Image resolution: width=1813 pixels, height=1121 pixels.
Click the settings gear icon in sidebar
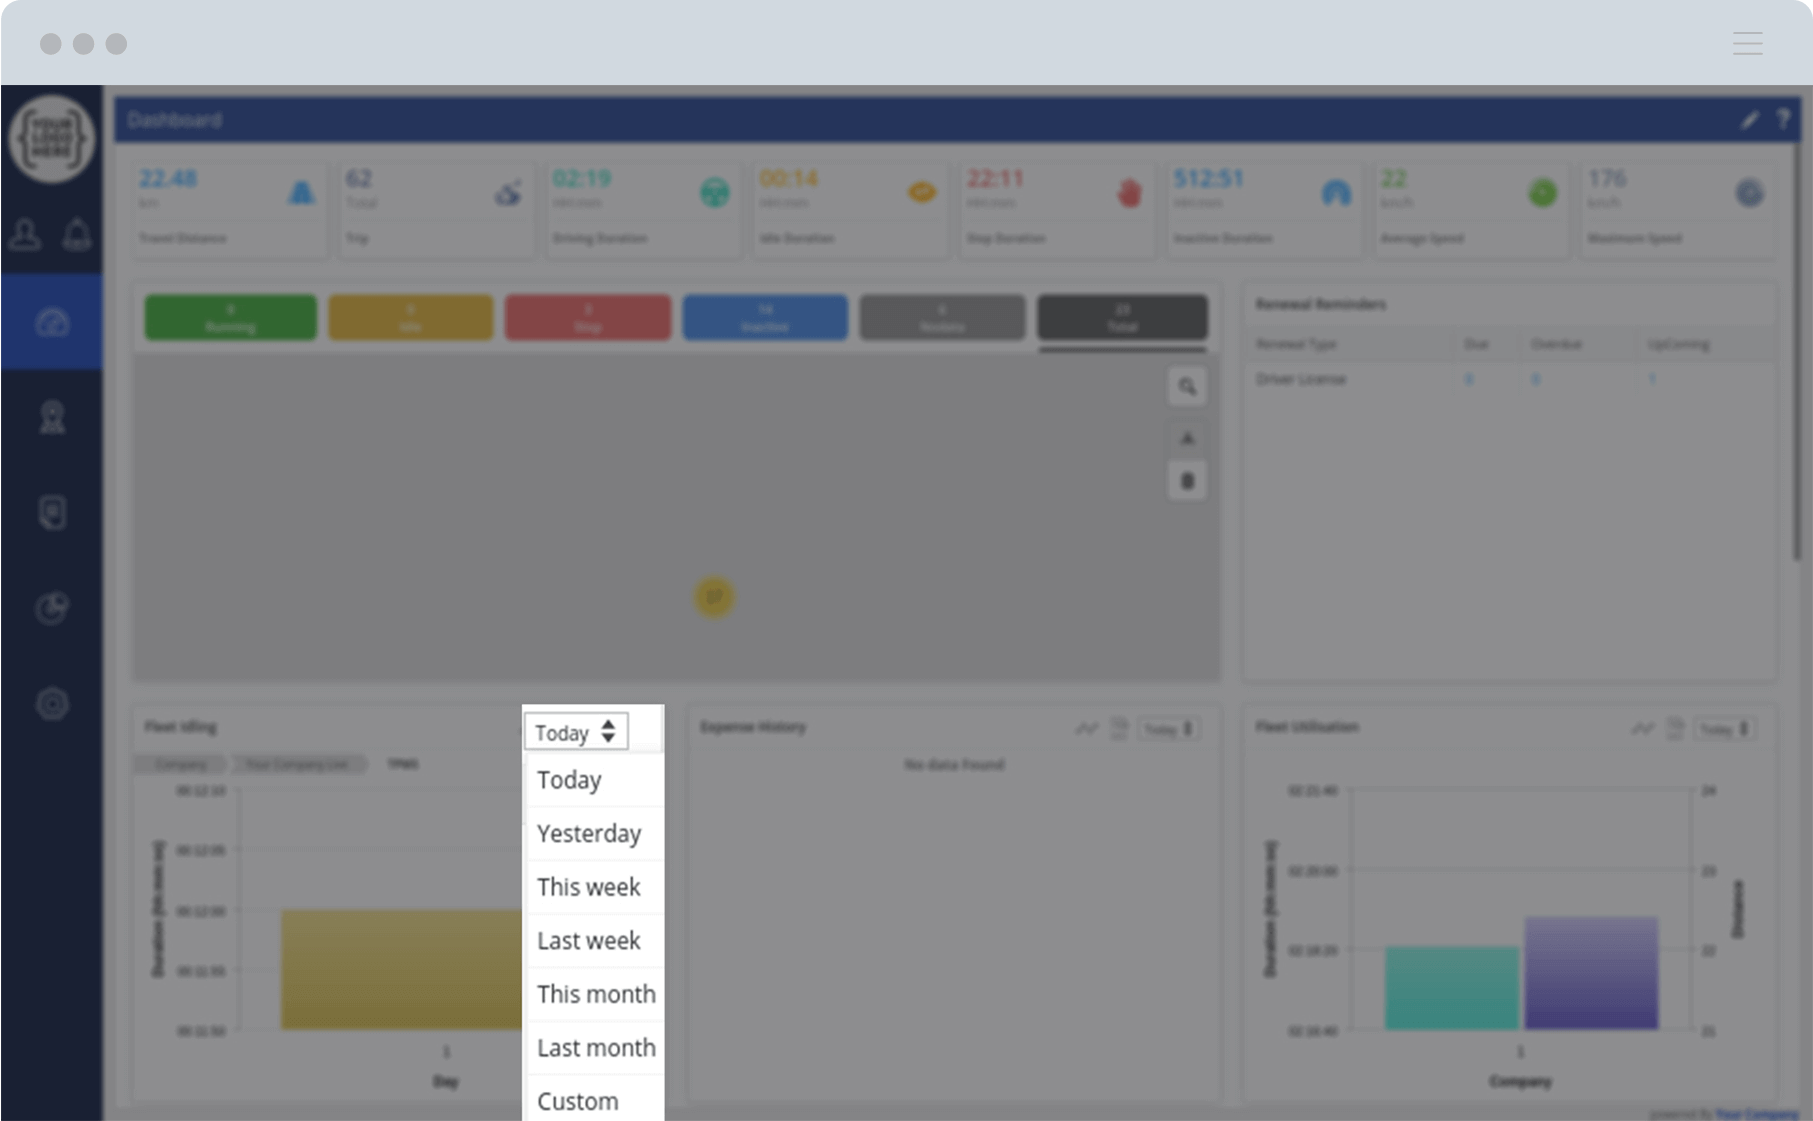pyautogui.click(x=52, y=704)
